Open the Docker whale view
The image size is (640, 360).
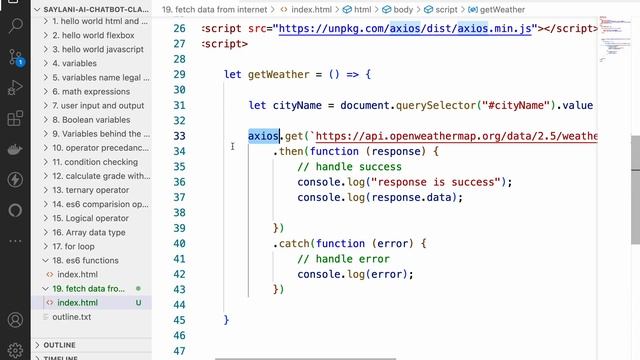(x=16, y=149)
